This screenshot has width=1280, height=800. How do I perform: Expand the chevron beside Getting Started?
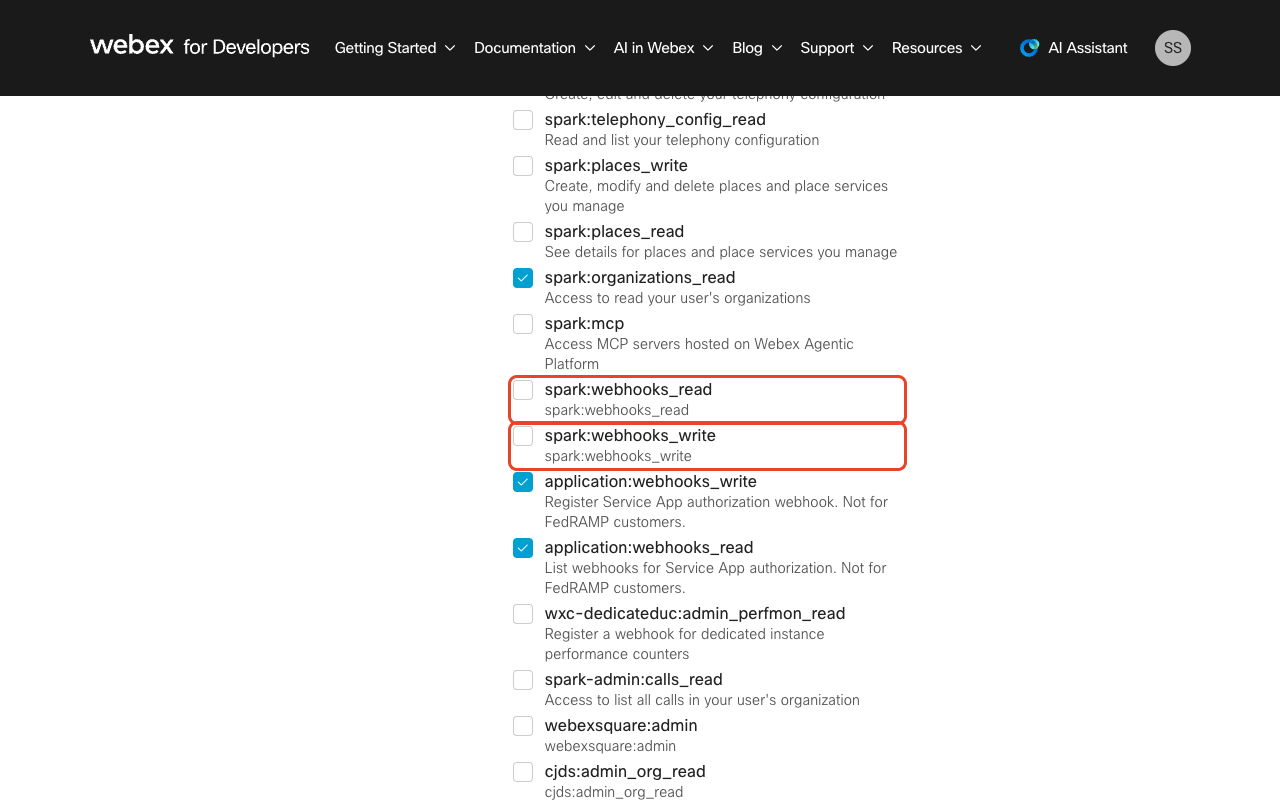coord(450,48)
